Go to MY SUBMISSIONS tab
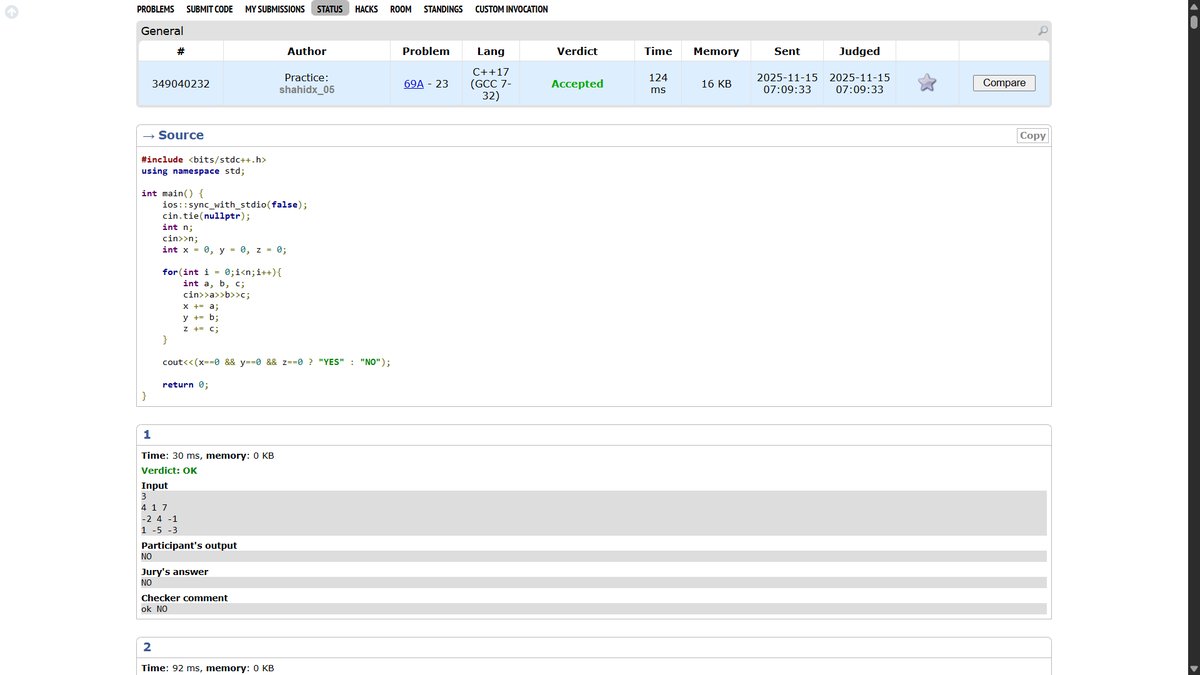This screenshot has height=675, width=1200. coord(275,9)
